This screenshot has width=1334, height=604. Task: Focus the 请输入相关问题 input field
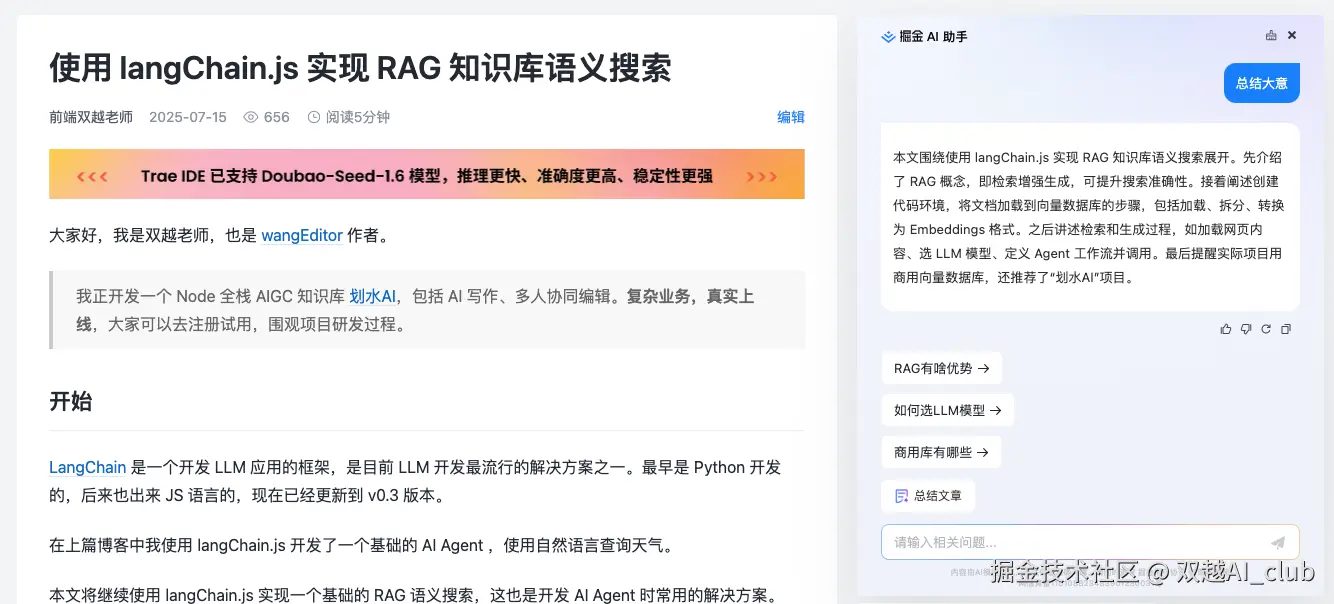click(x=1090, y=542)
